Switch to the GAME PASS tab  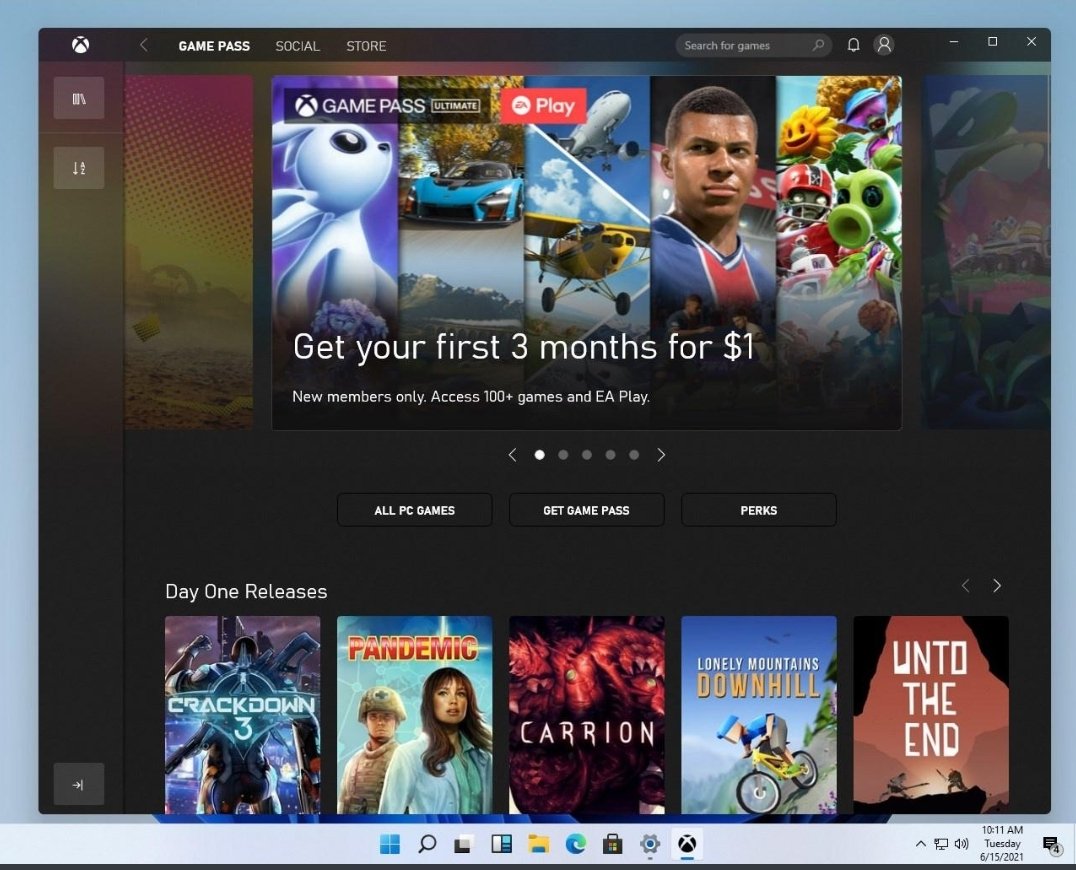pyautogui.click(x=214, y=46)
